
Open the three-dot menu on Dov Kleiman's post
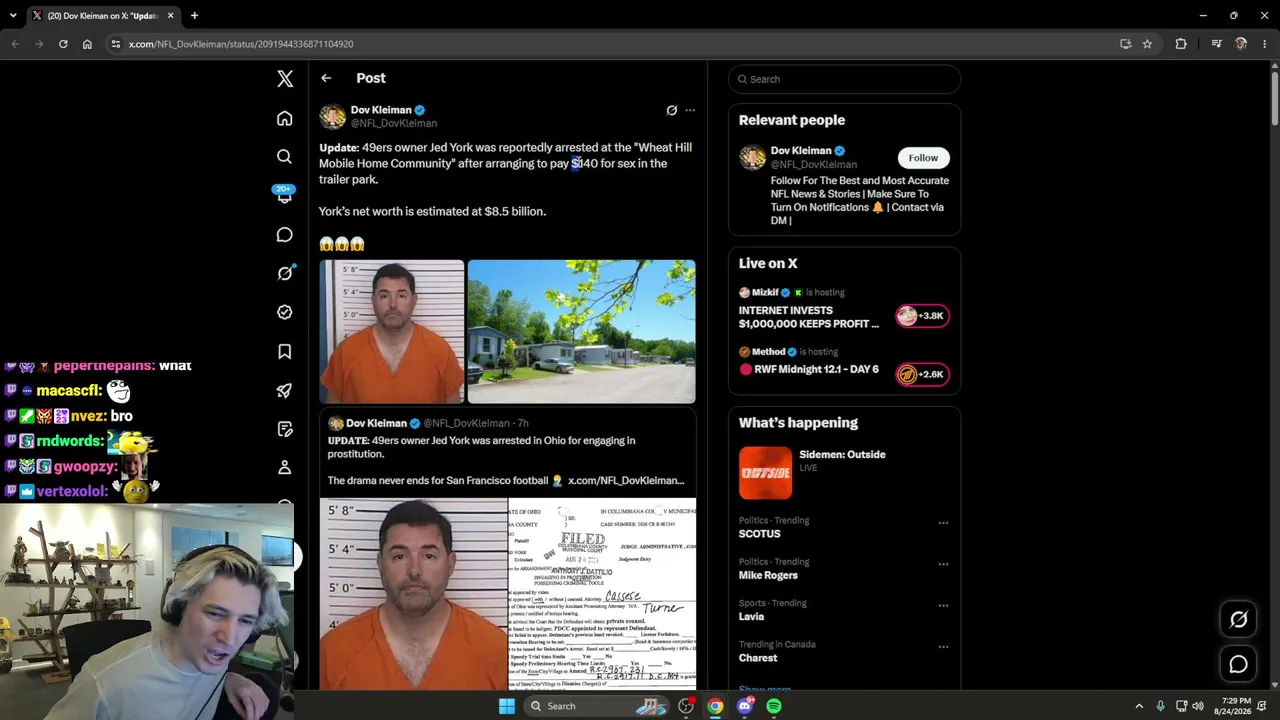tap(690, 110)
